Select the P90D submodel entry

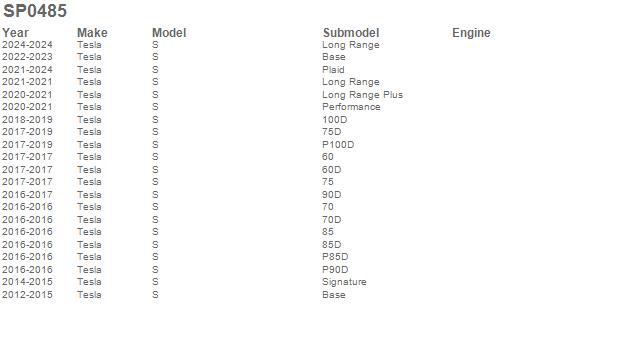[335, 269]
